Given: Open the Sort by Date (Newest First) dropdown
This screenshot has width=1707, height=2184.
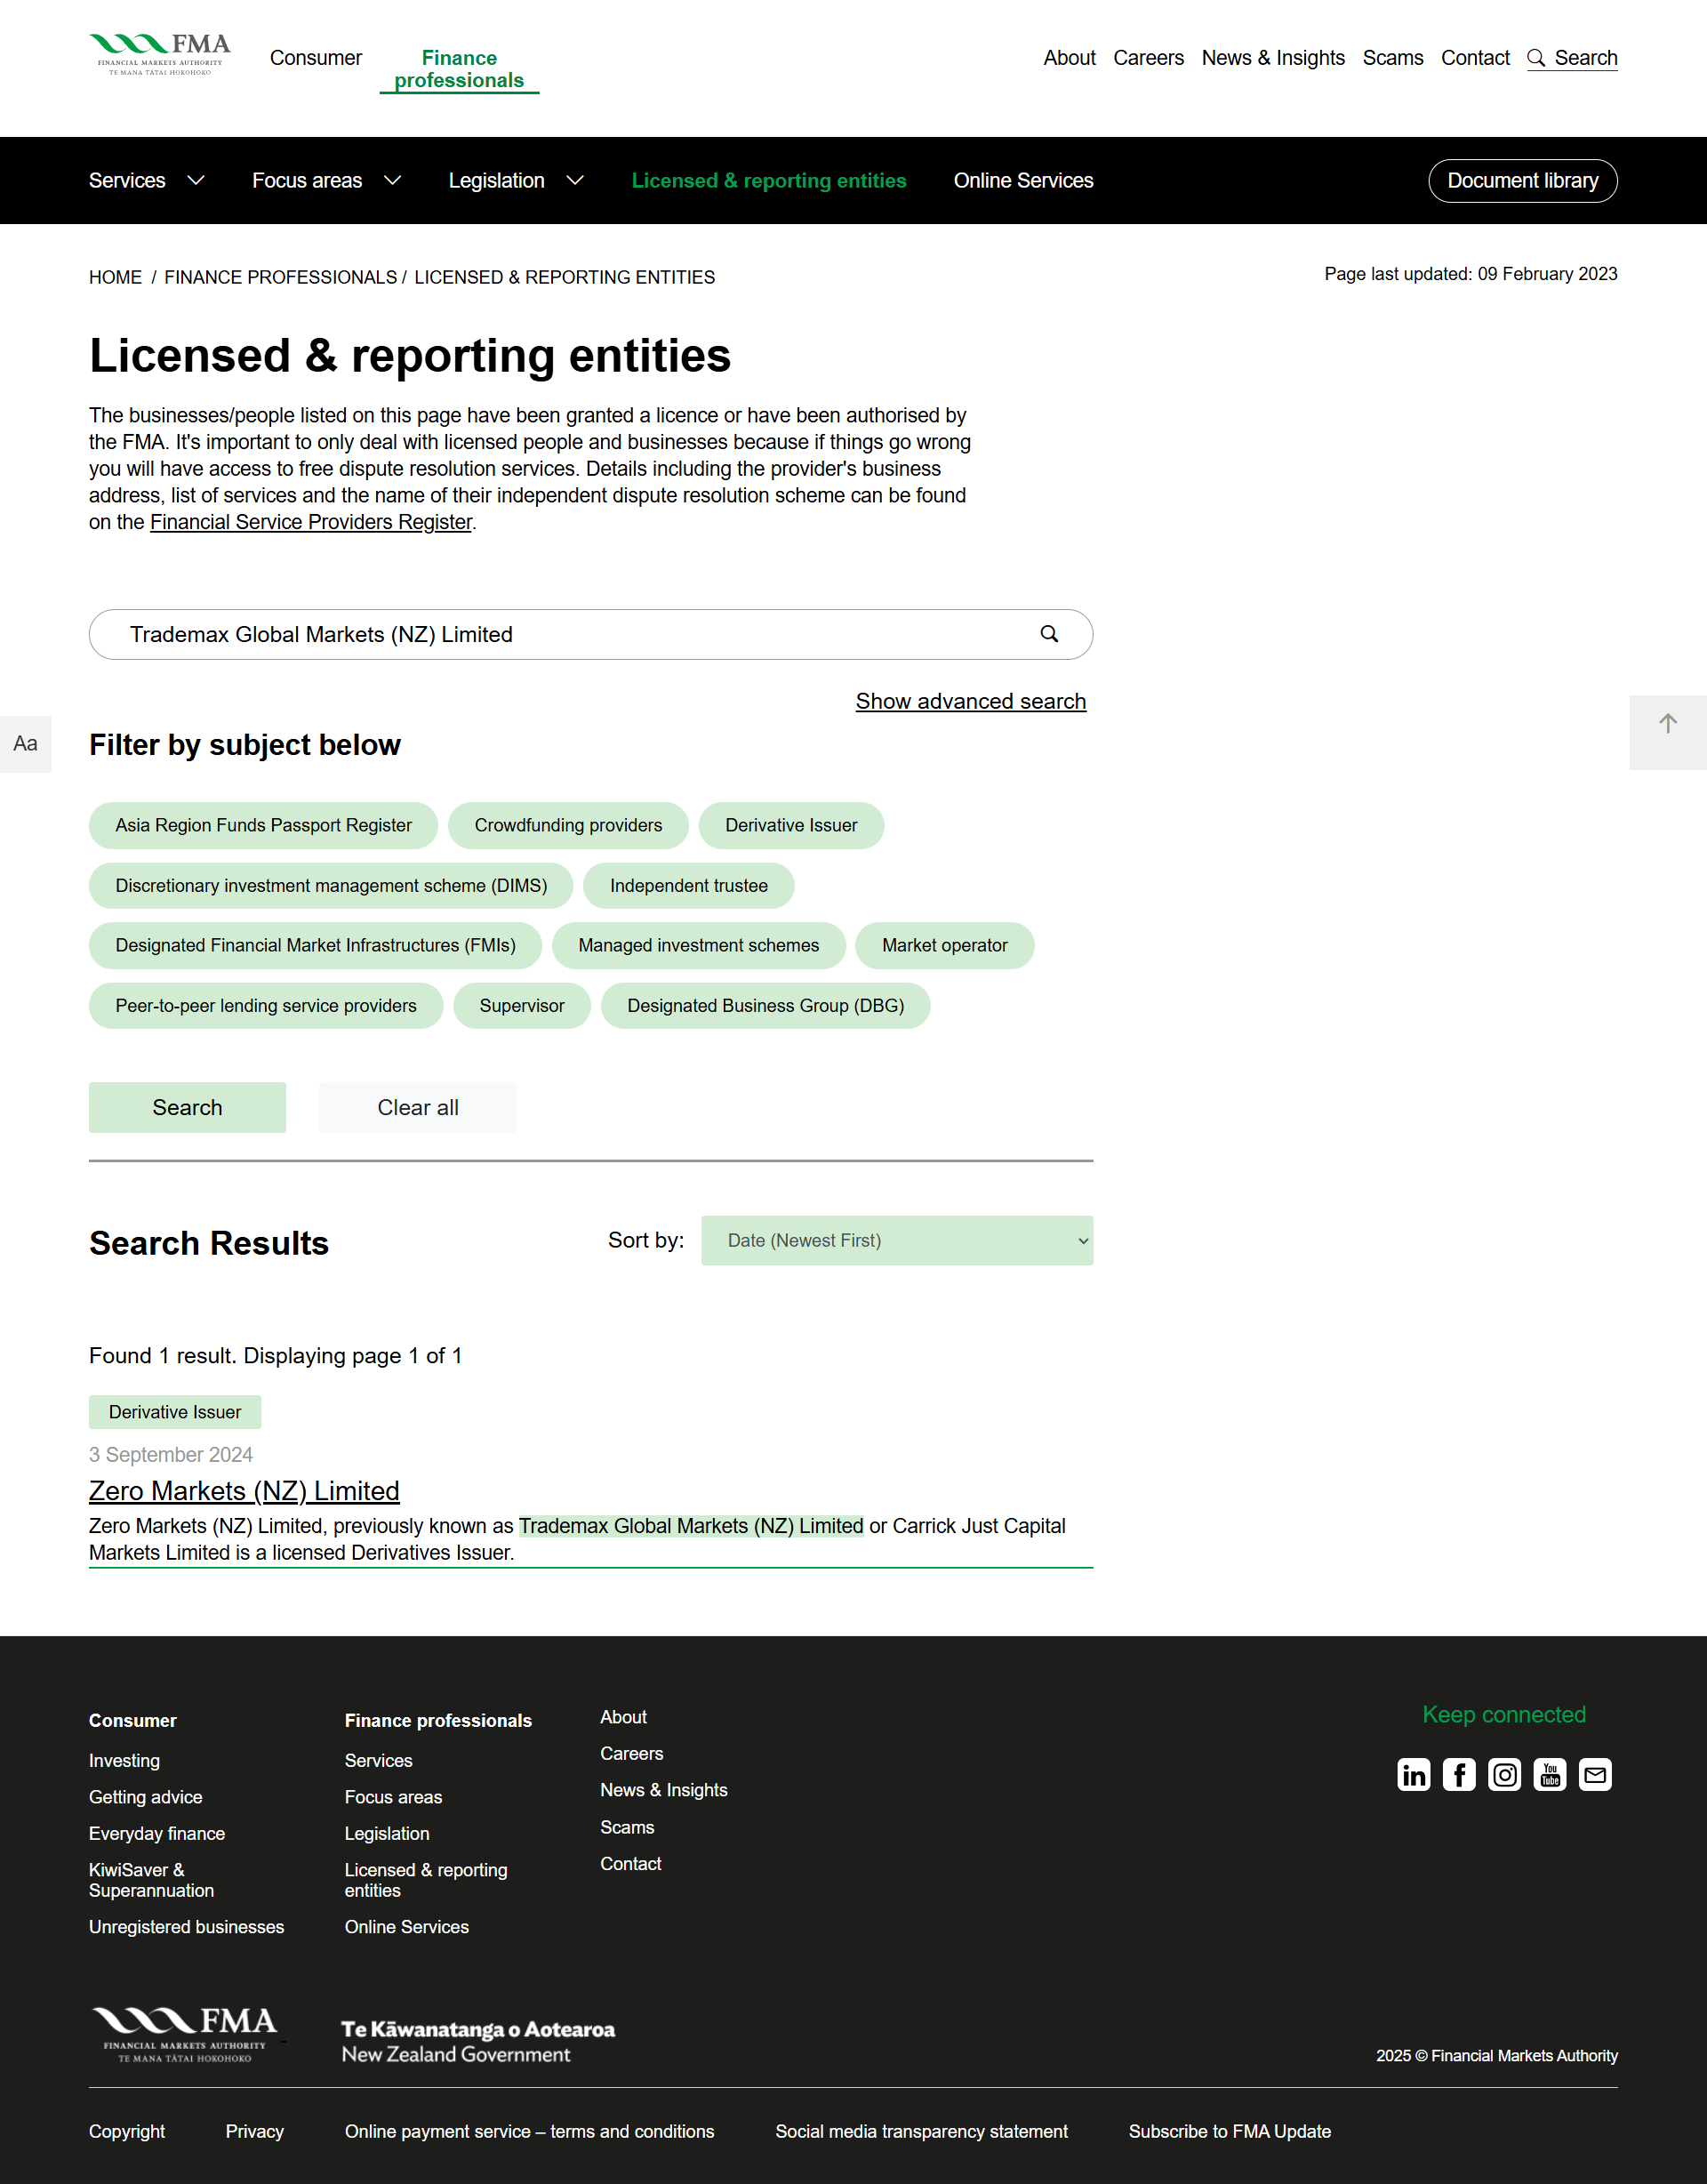Looking at the screenshot, I should [x=897, y=1240].
